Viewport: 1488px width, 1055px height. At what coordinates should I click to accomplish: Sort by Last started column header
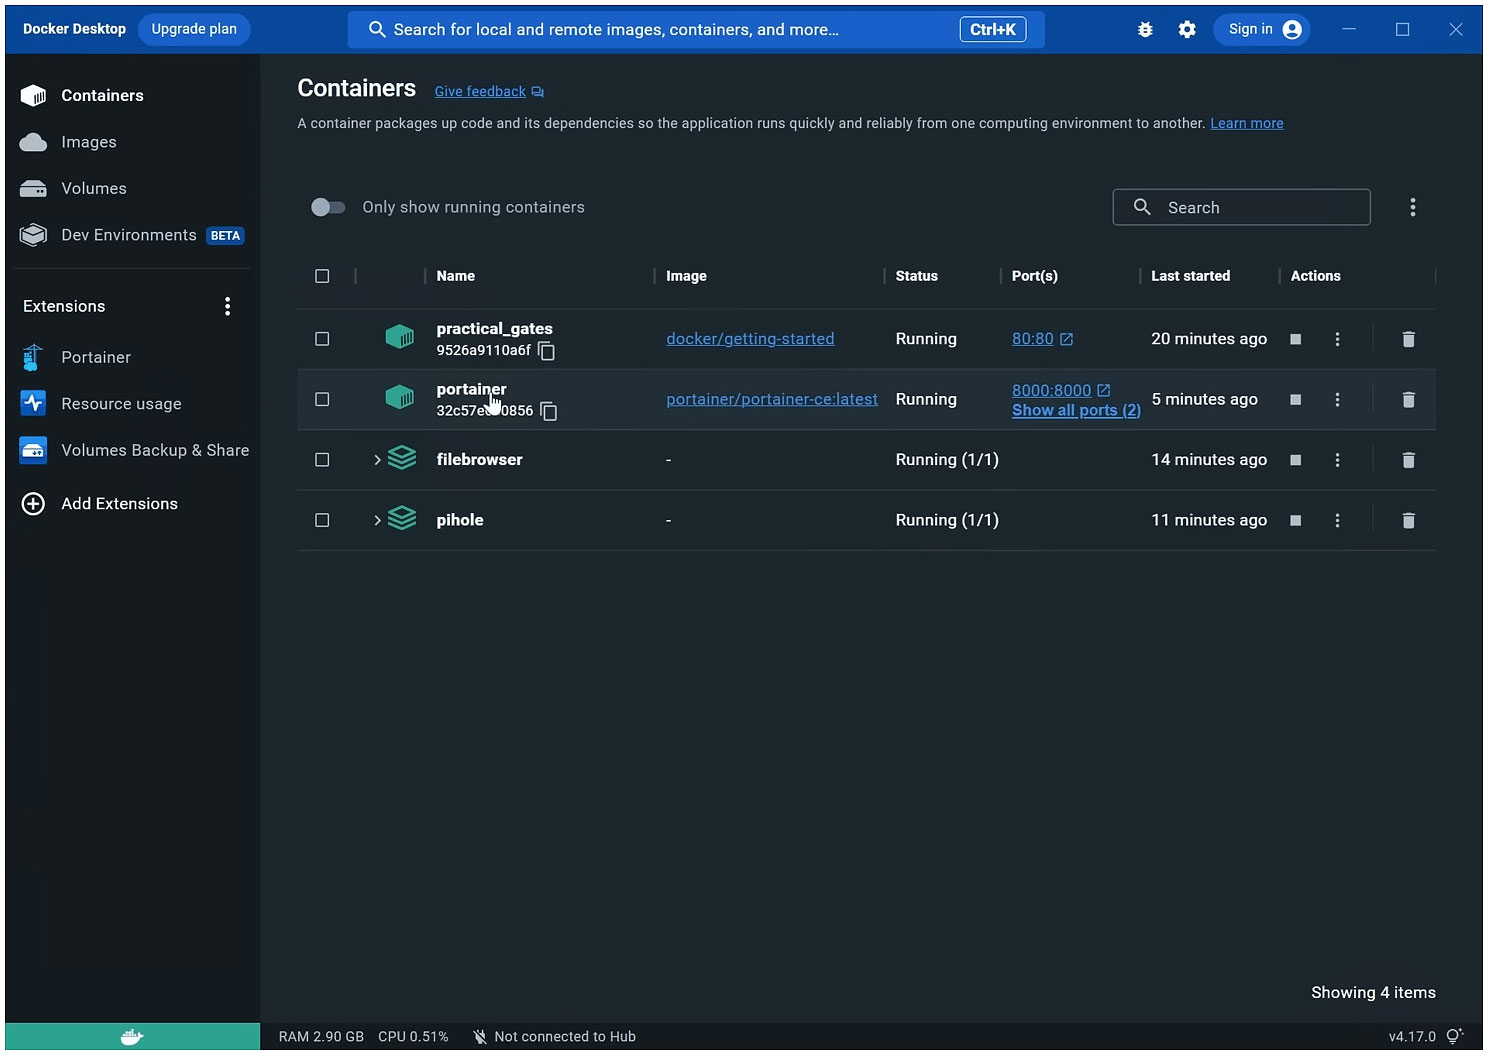pyautogui.click(x=1190, y=276)
